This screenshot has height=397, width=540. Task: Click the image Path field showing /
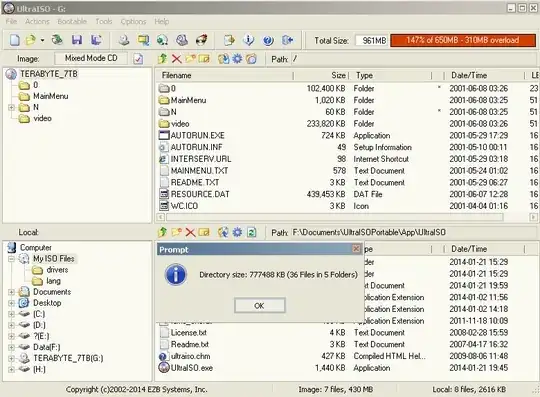(414, 59)
